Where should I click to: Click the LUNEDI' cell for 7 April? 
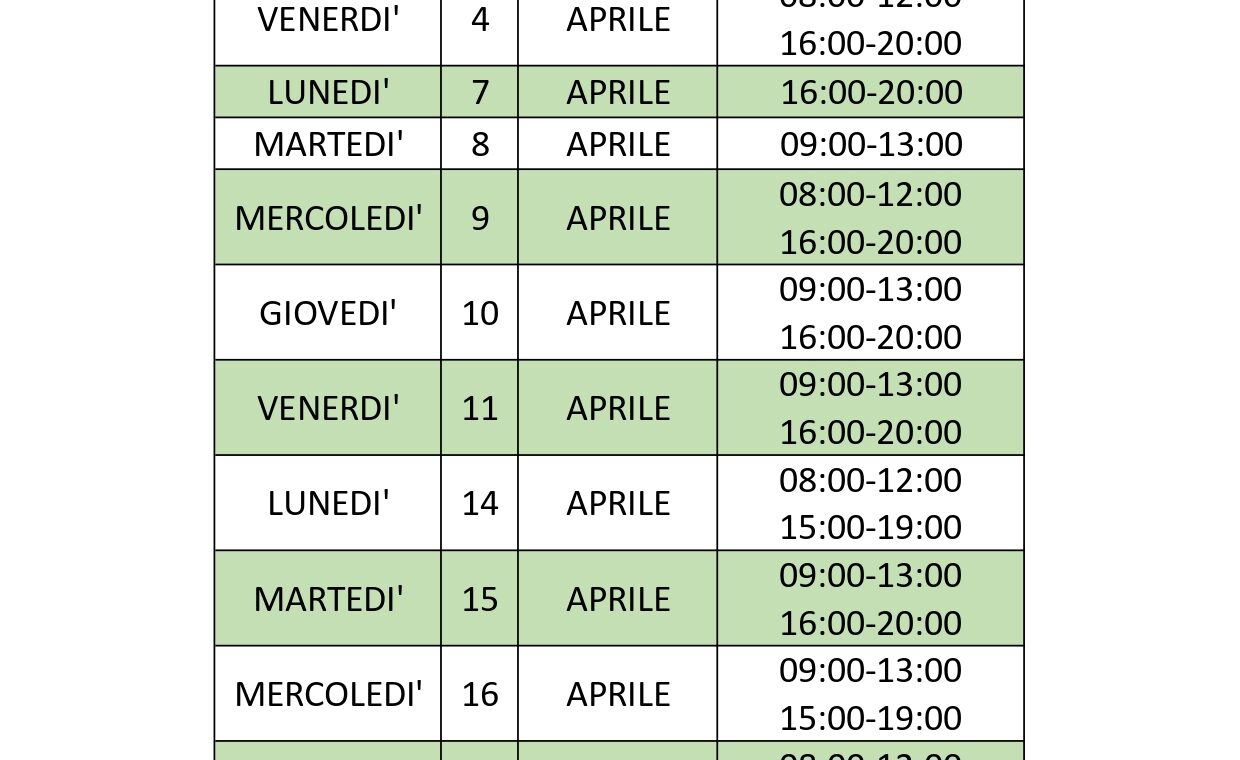pos(328,92)
